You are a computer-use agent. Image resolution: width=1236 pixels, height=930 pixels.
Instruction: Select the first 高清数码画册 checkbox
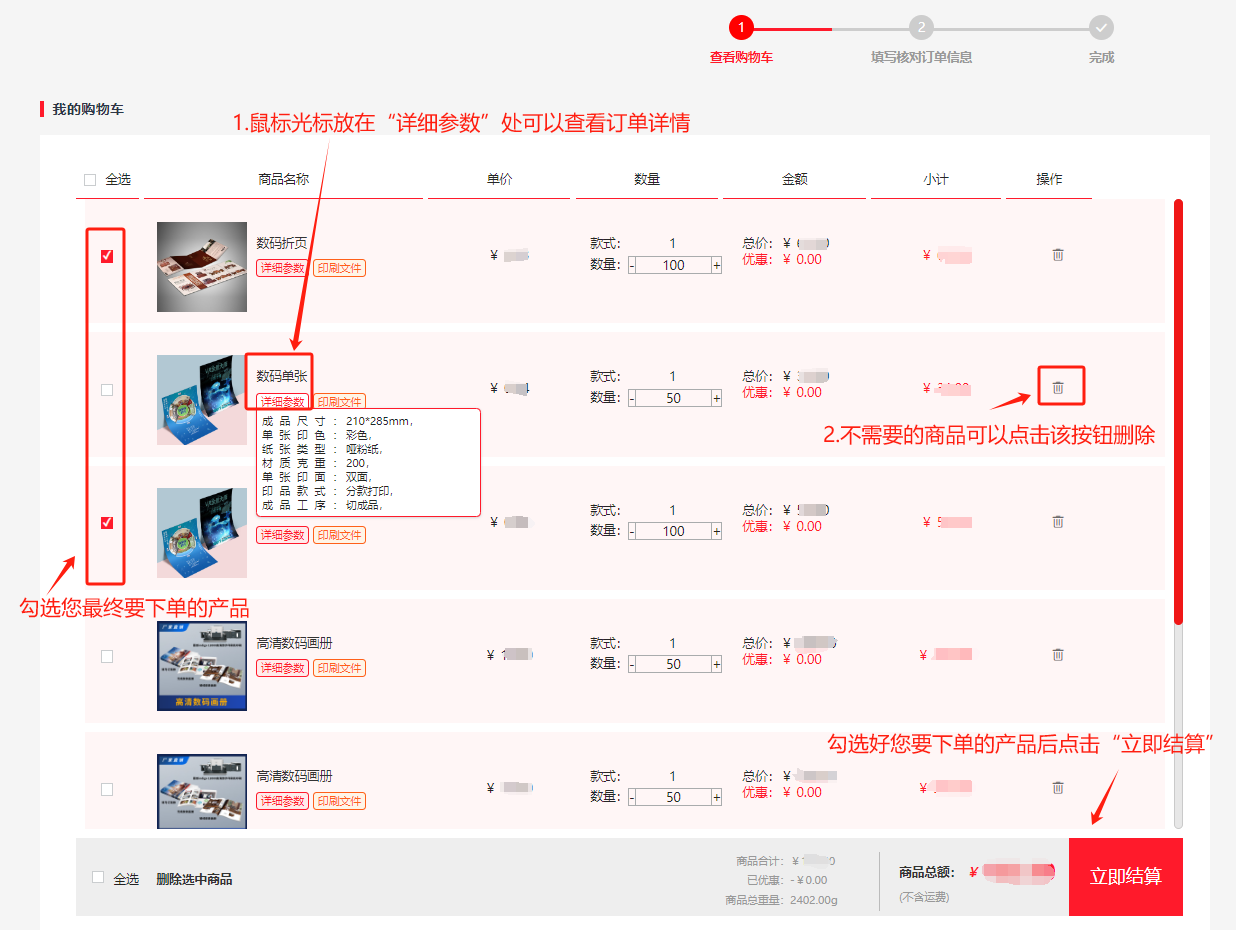107,656
